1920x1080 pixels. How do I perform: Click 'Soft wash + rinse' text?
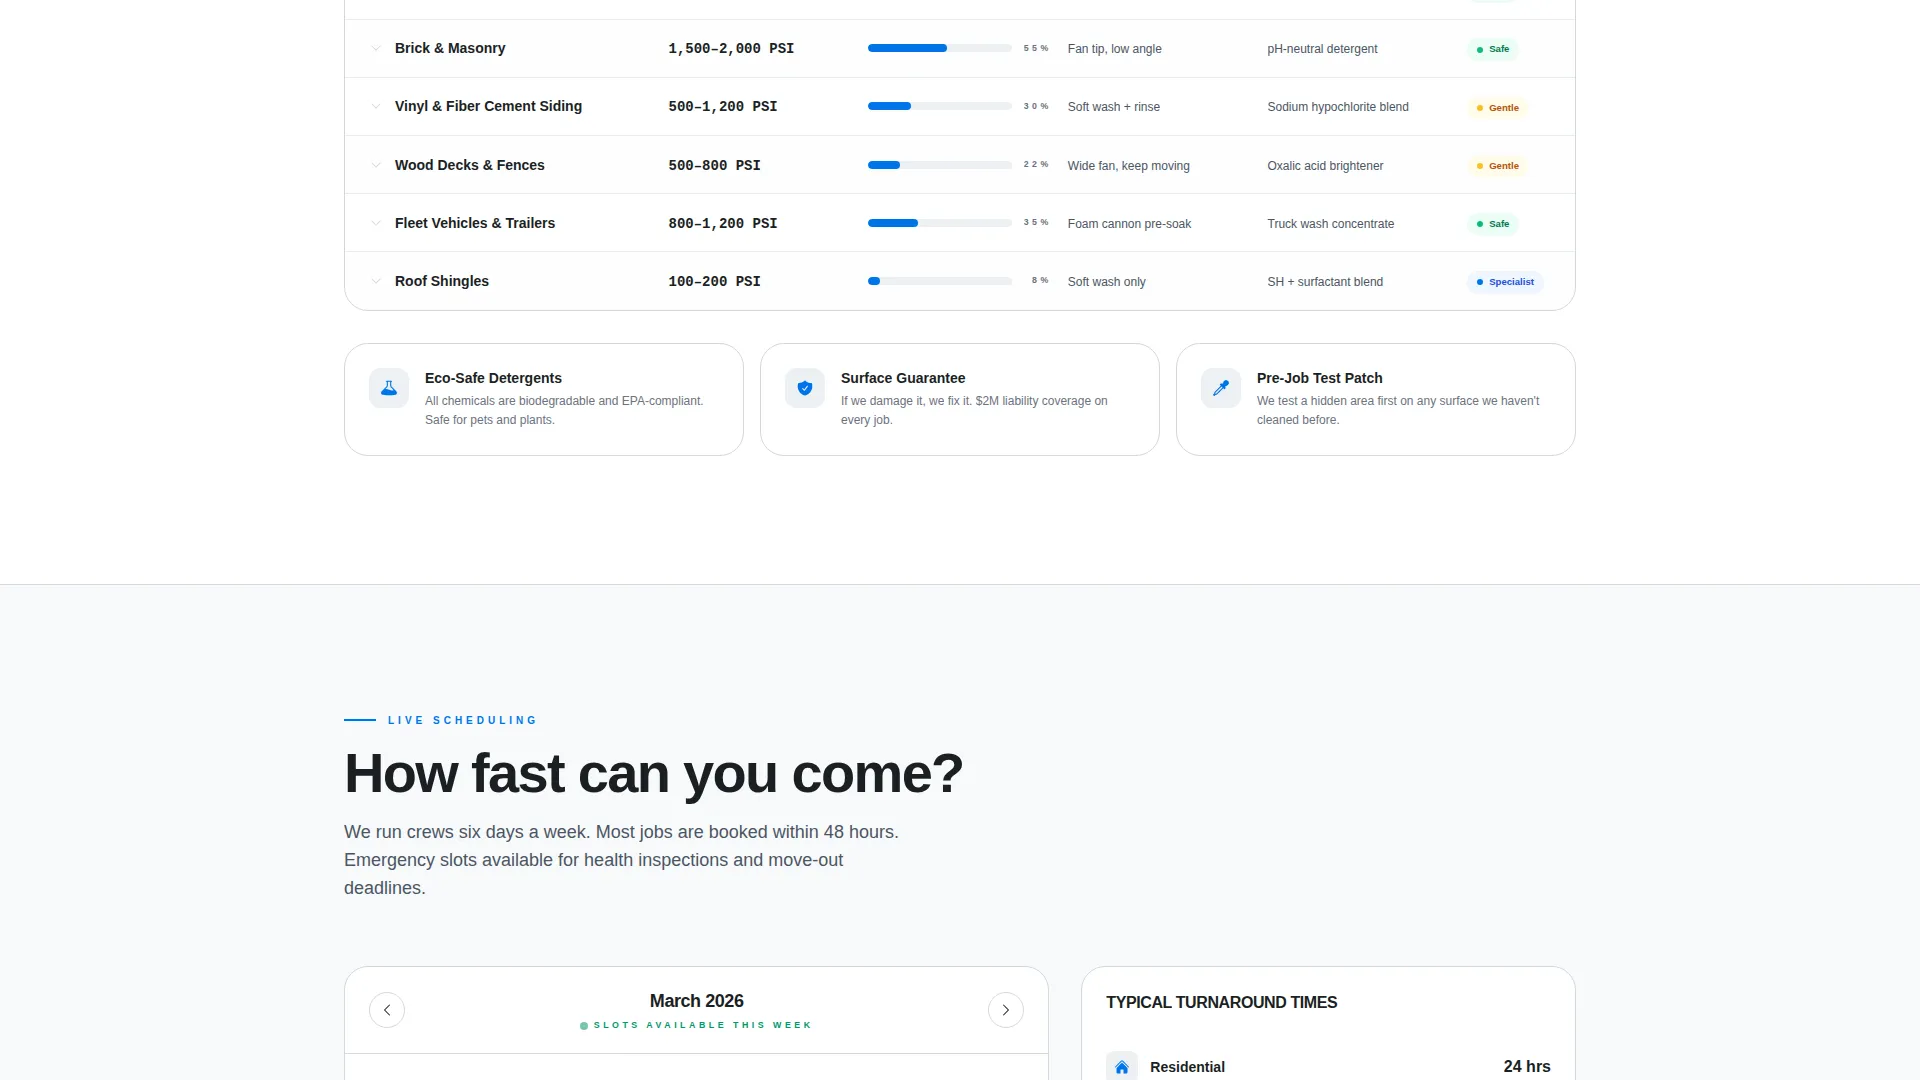(x=1113, y=107)
